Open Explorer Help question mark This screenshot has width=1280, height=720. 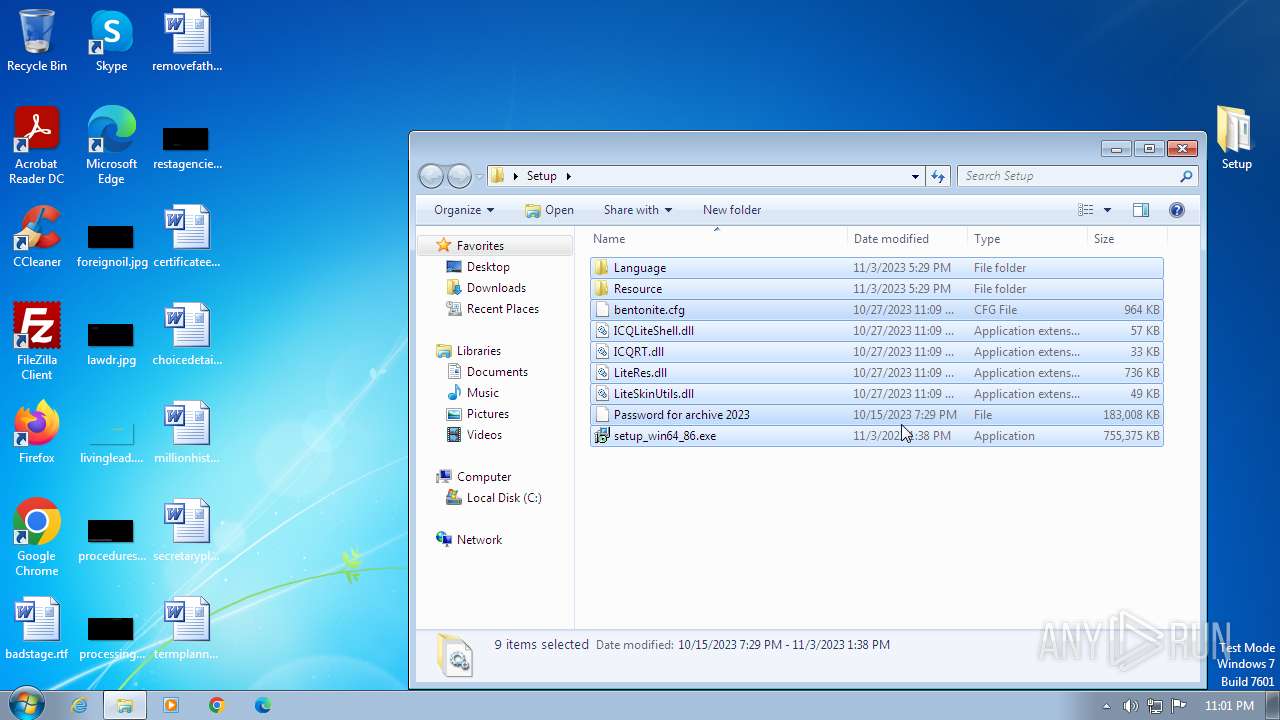pos(1177,210)
